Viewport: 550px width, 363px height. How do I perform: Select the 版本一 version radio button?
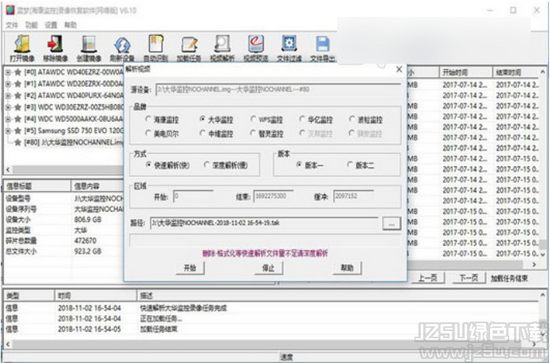pos(299,164)
